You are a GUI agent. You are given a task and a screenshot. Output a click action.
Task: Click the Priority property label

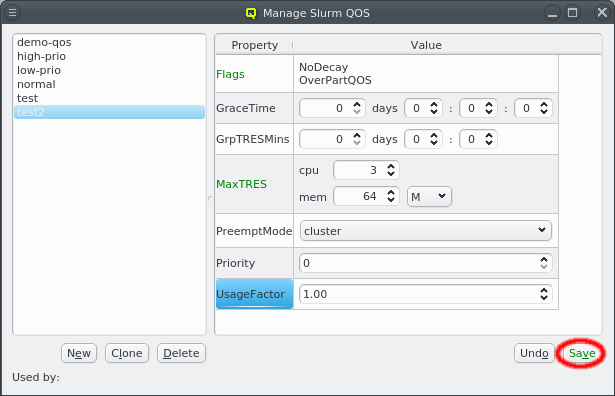pos(235,263)
